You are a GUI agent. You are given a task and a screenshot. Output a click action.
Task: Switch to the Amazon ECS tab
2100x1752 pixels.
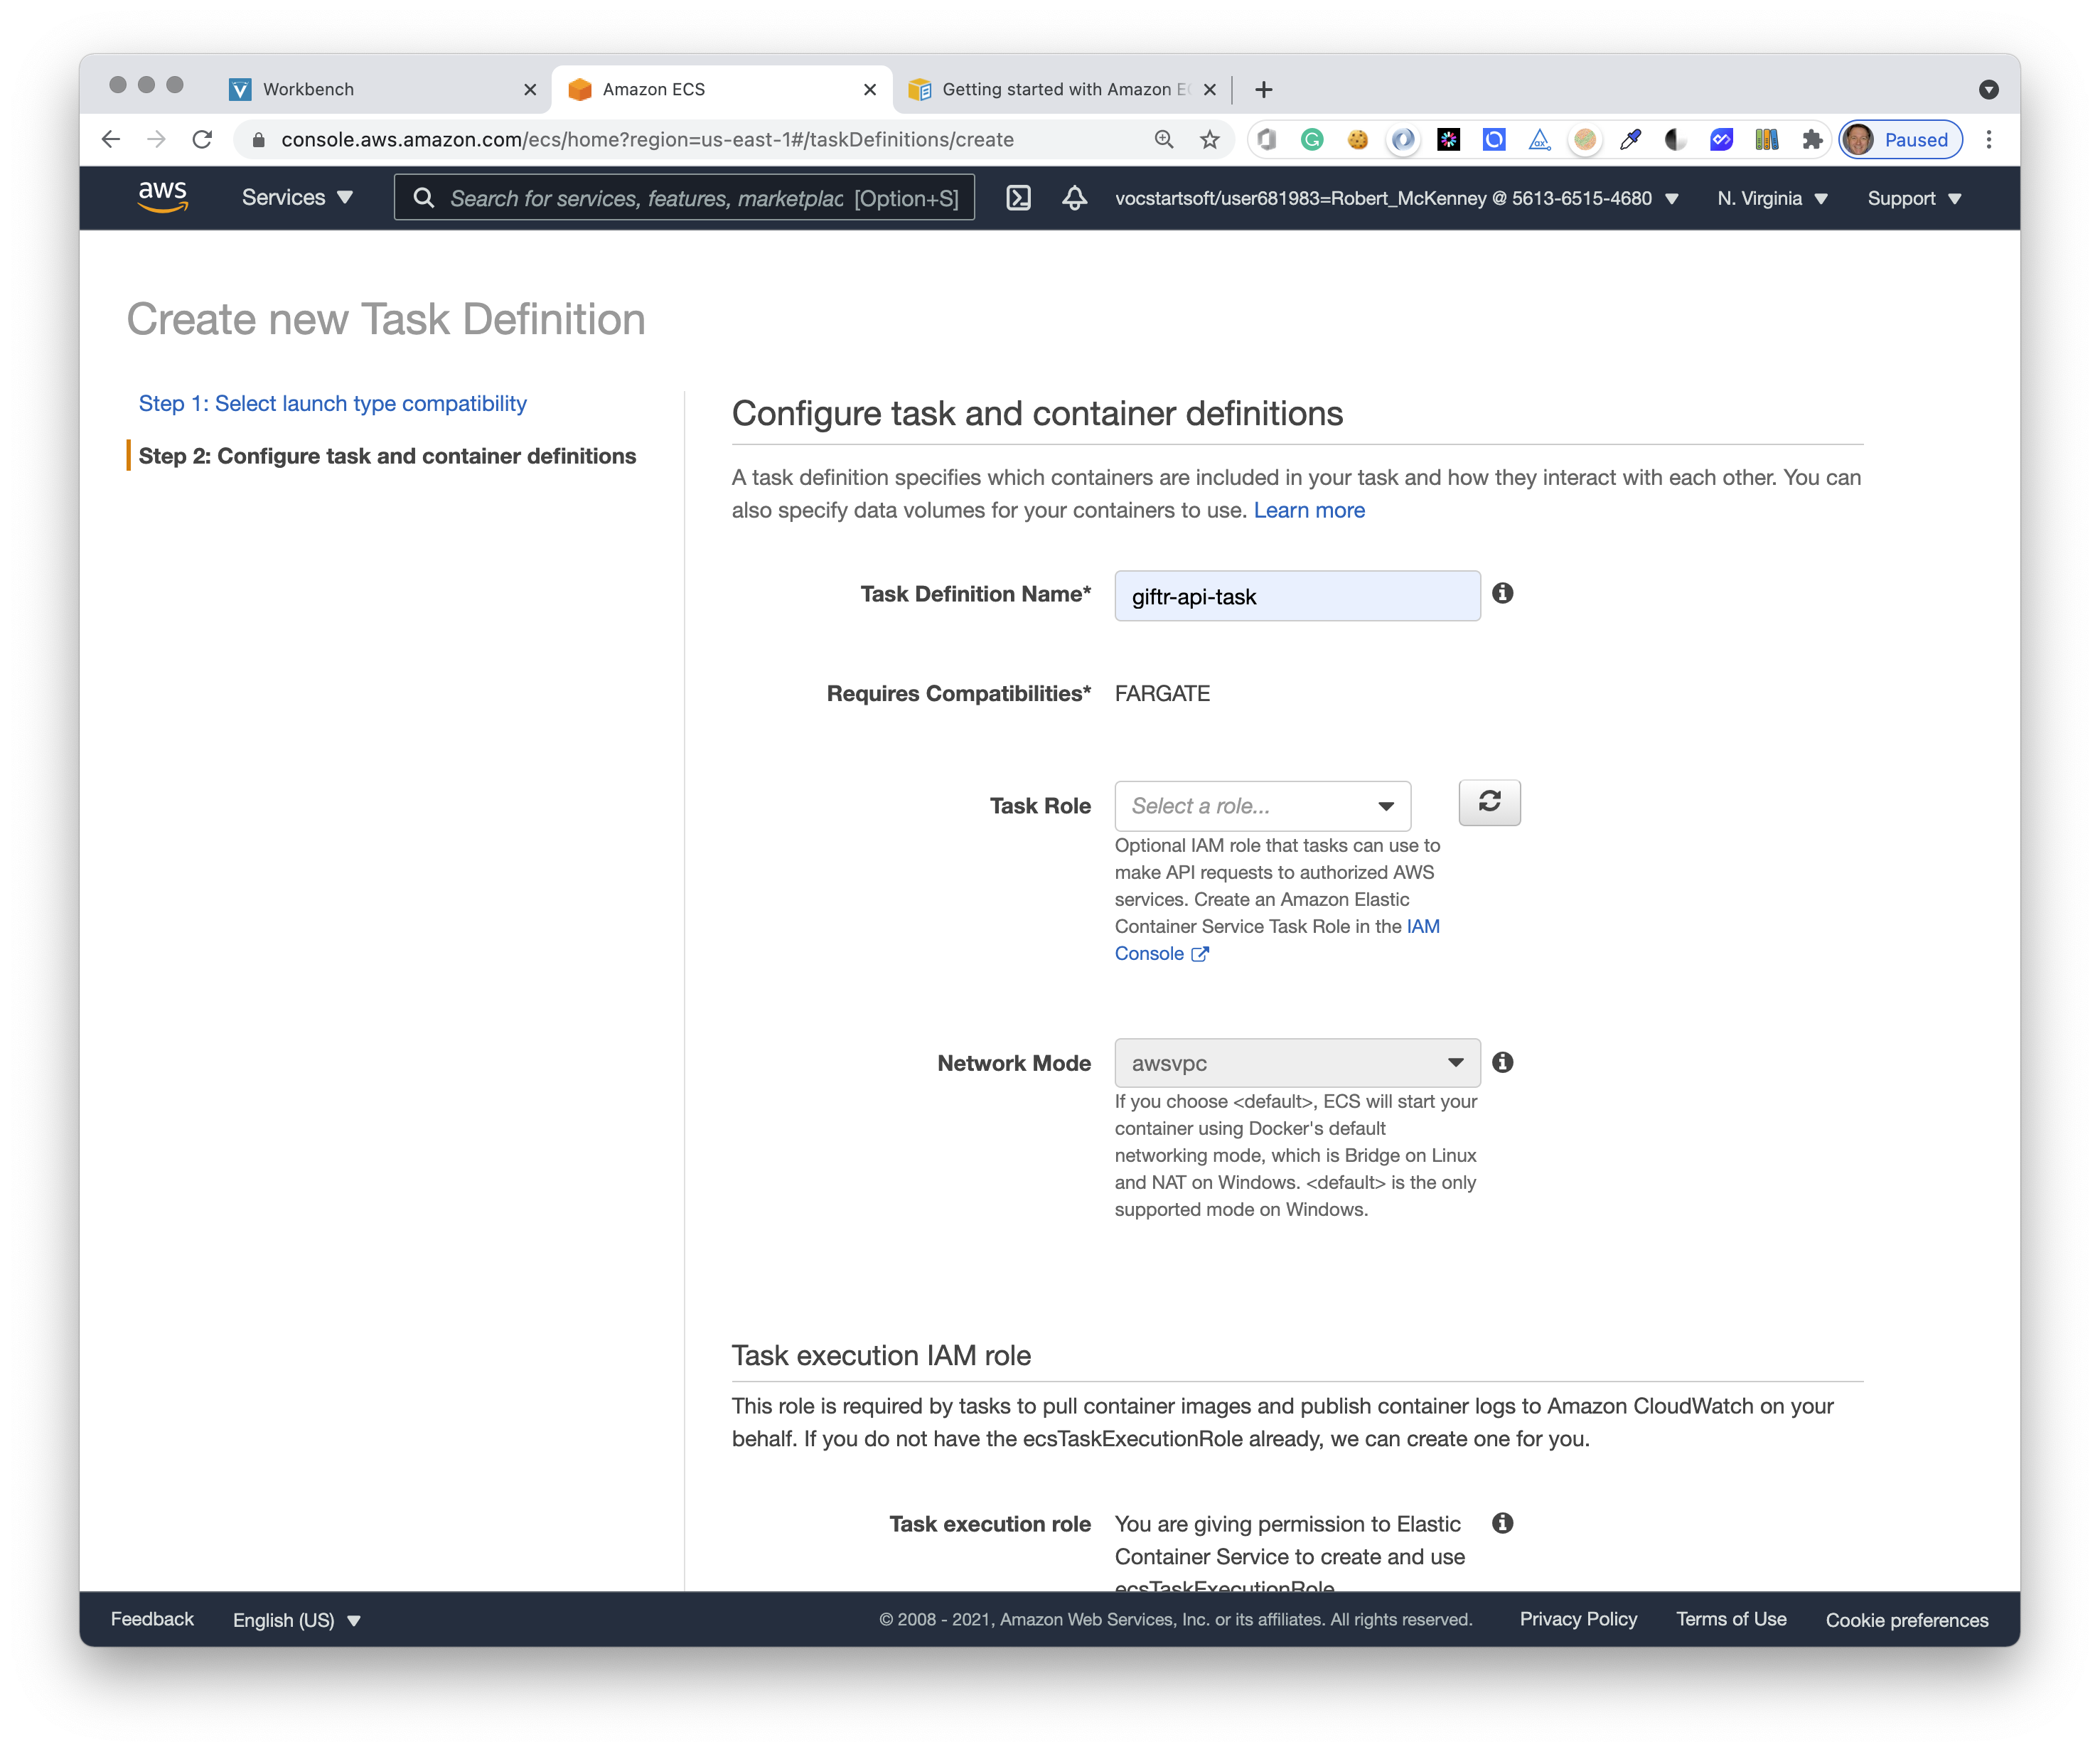click(x=722, y=90)
